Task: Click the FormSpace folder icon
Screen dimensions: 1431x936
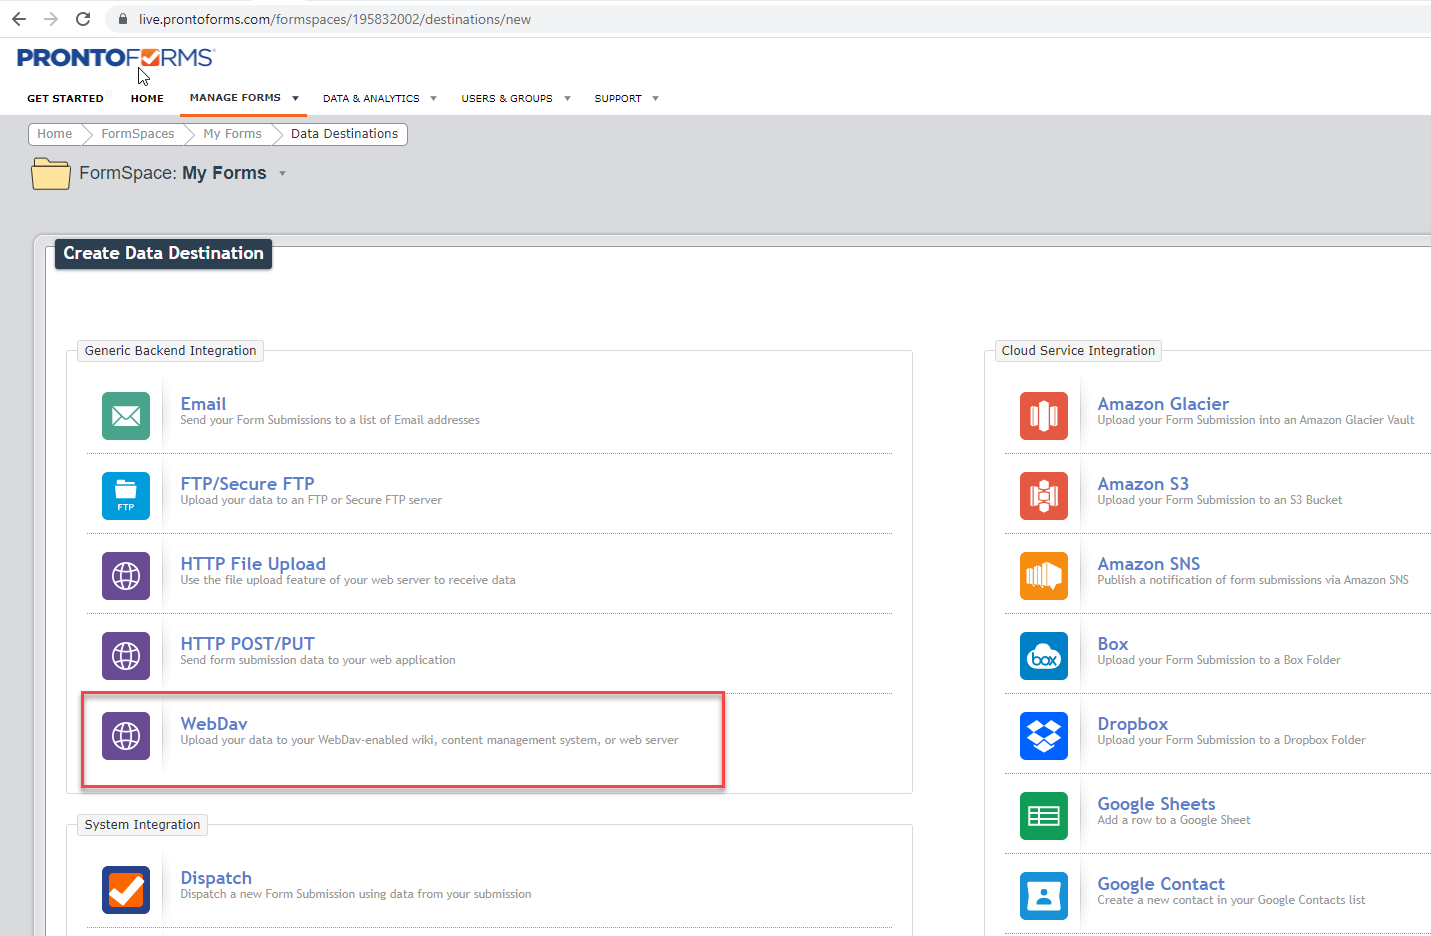Action: 51,173
